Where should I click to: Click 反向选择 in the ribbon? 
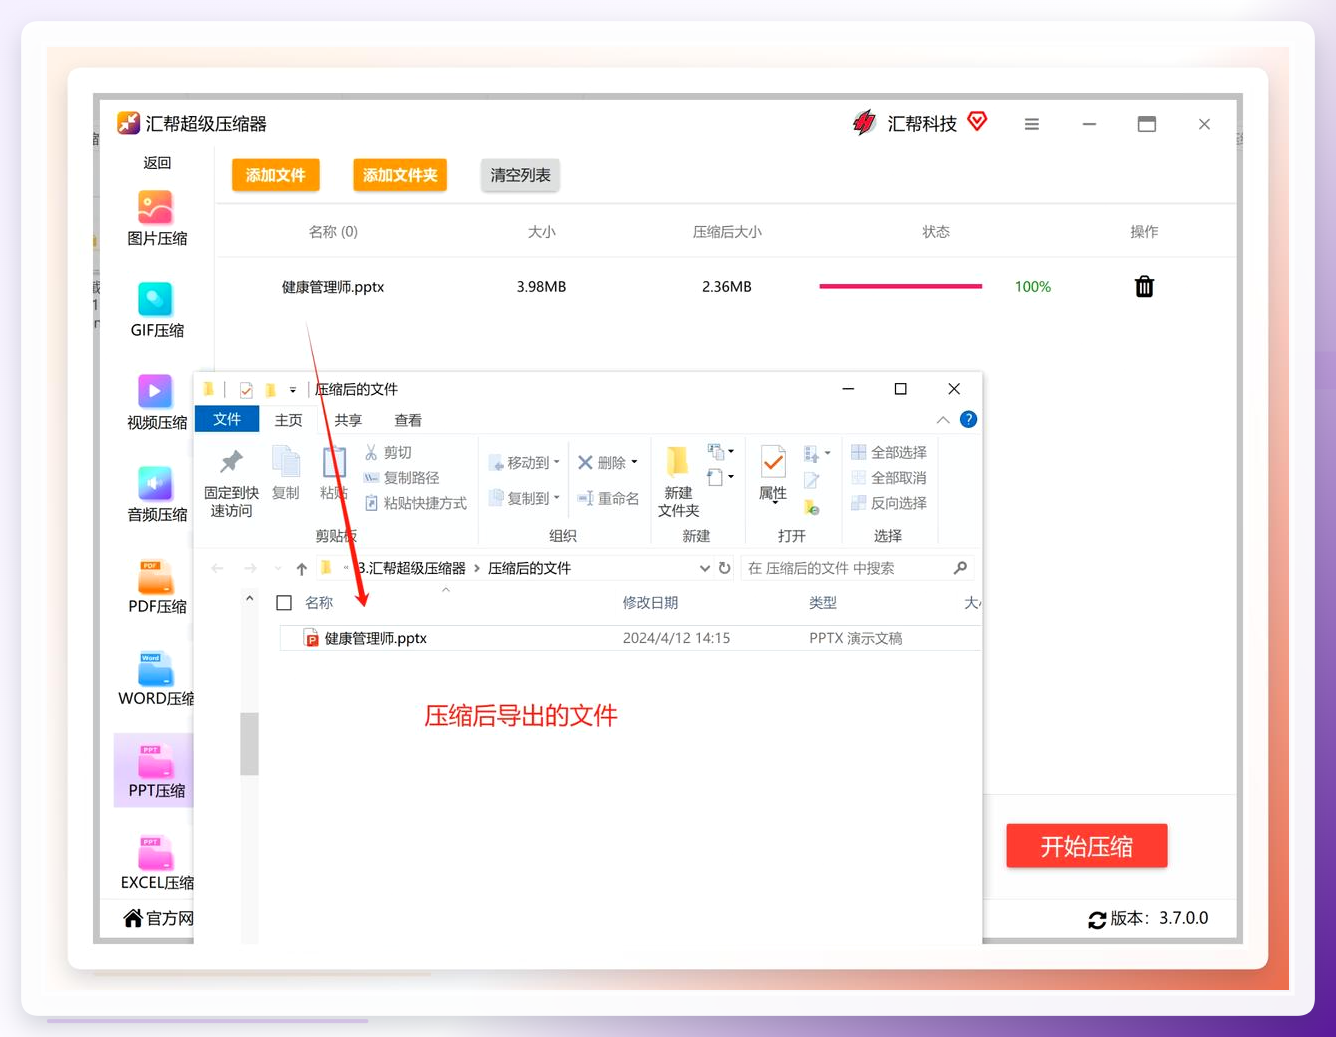889,503
